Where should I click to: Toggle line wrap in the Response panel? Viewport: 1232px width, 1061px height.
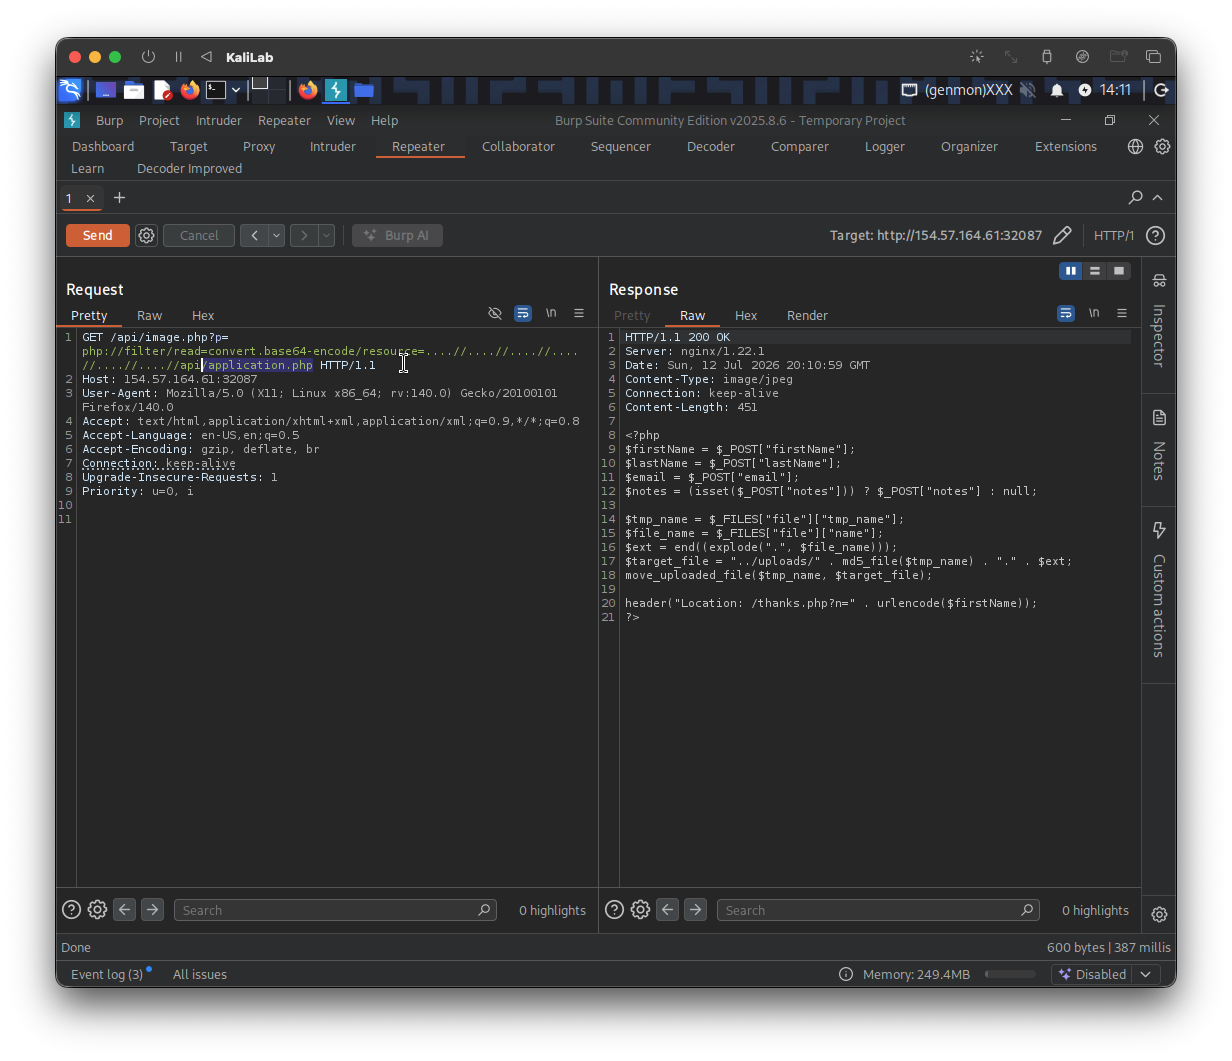click(x=1066, y=313)
